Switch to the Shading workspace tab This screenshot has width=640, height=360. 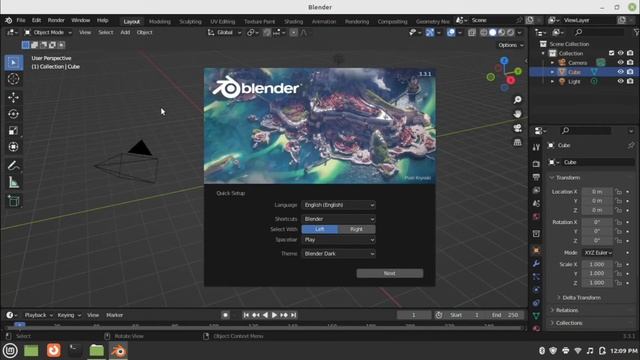click(293, 21)
